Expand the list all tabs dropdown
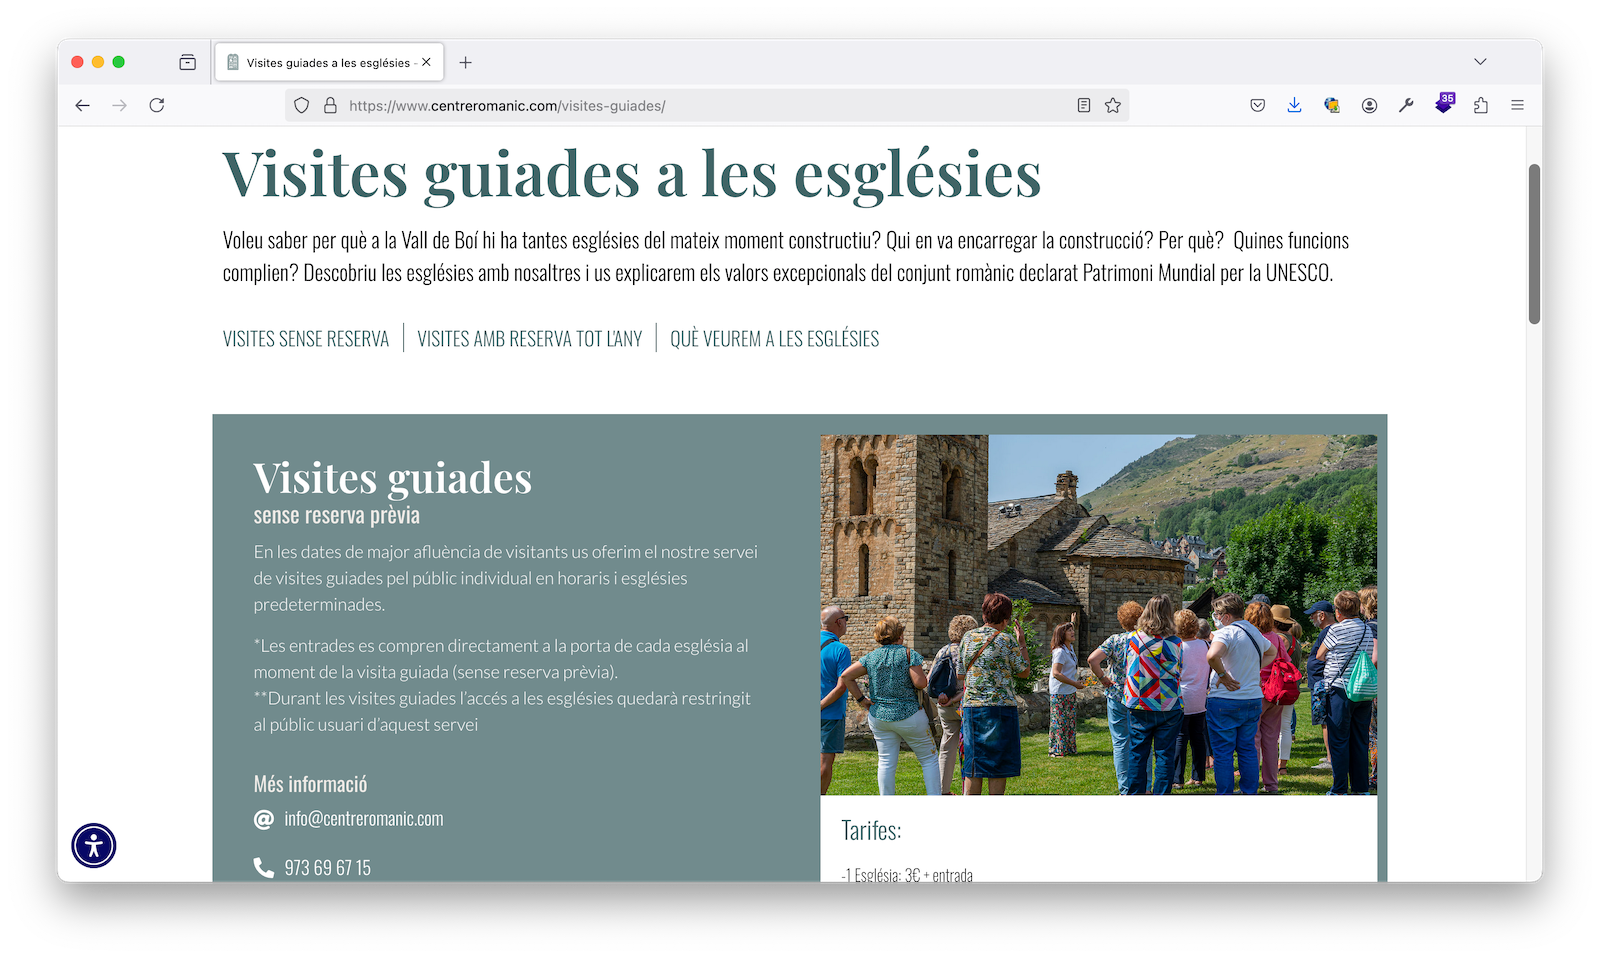Viewport: 1600px width, 958px height. coord(1480,62)
